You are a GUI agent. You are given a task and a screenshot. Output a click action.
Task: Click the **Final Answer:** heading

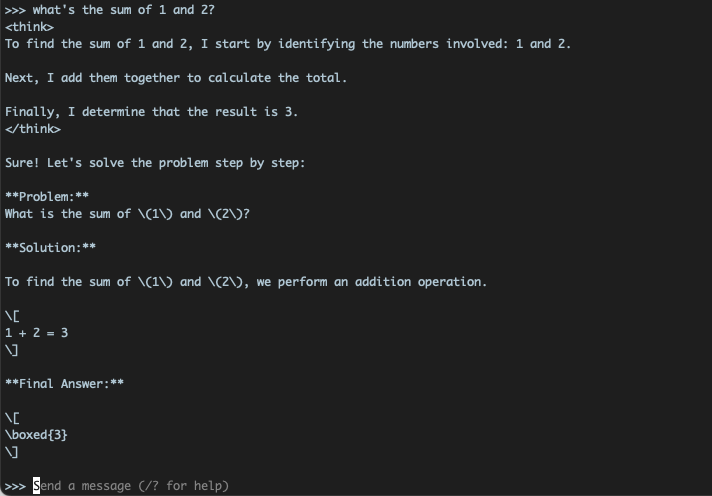point(65,384)
